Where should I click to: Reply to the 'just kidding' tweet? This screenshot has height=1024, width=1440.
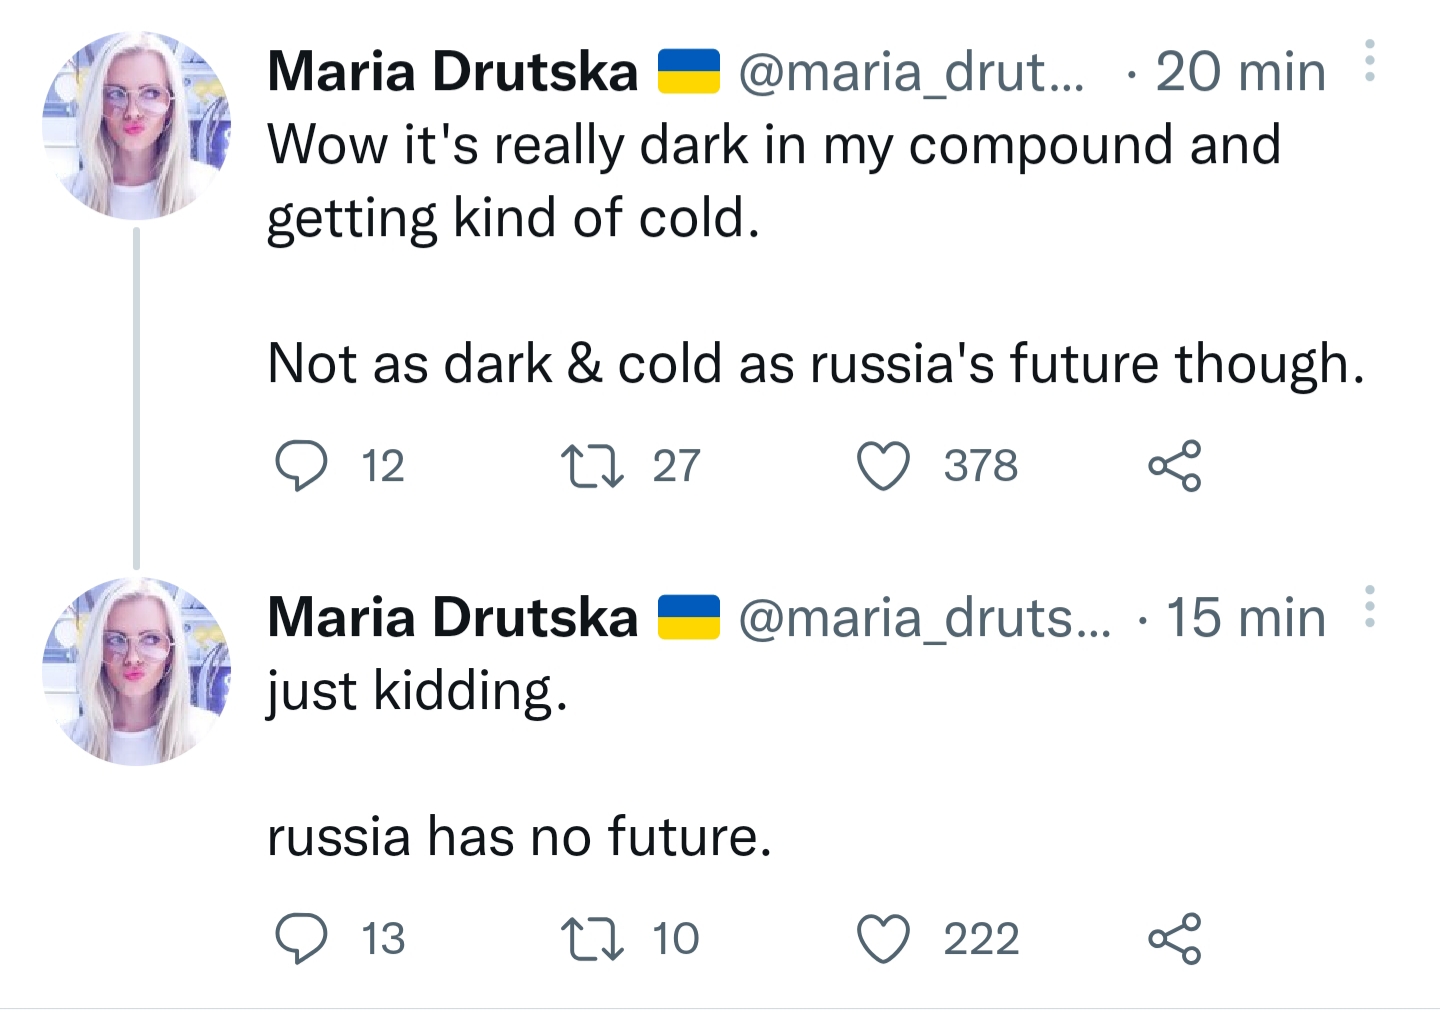(x=301, y=939)
